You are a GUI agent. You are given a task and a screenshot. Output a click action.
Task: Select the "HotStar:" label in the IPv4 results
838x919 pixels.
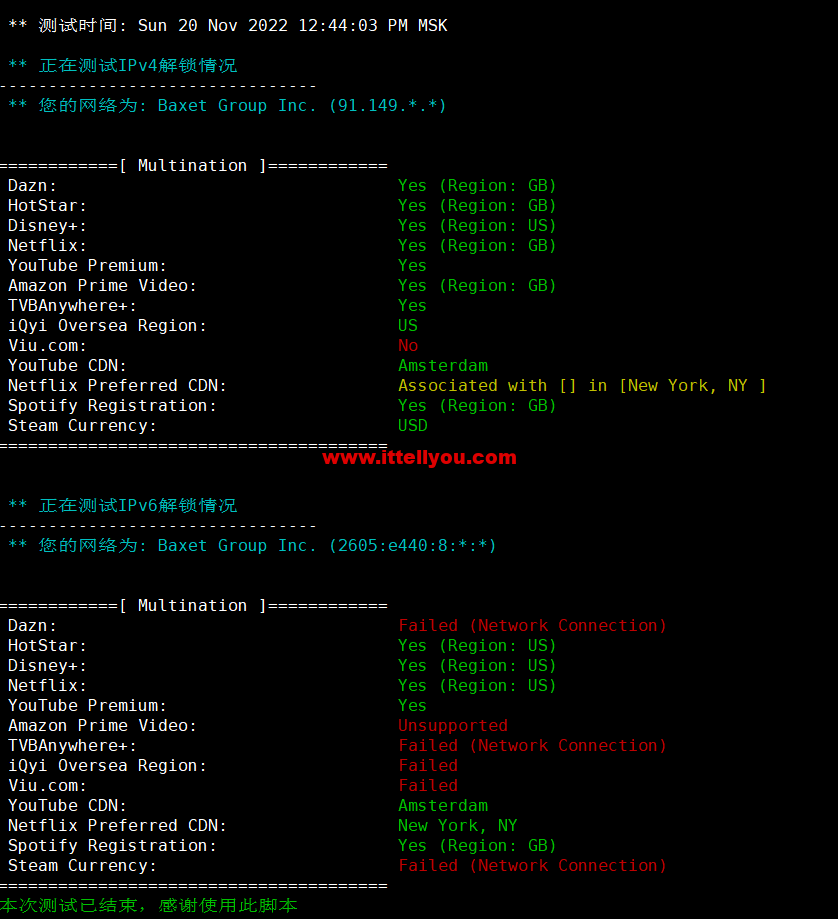(47, 206)
